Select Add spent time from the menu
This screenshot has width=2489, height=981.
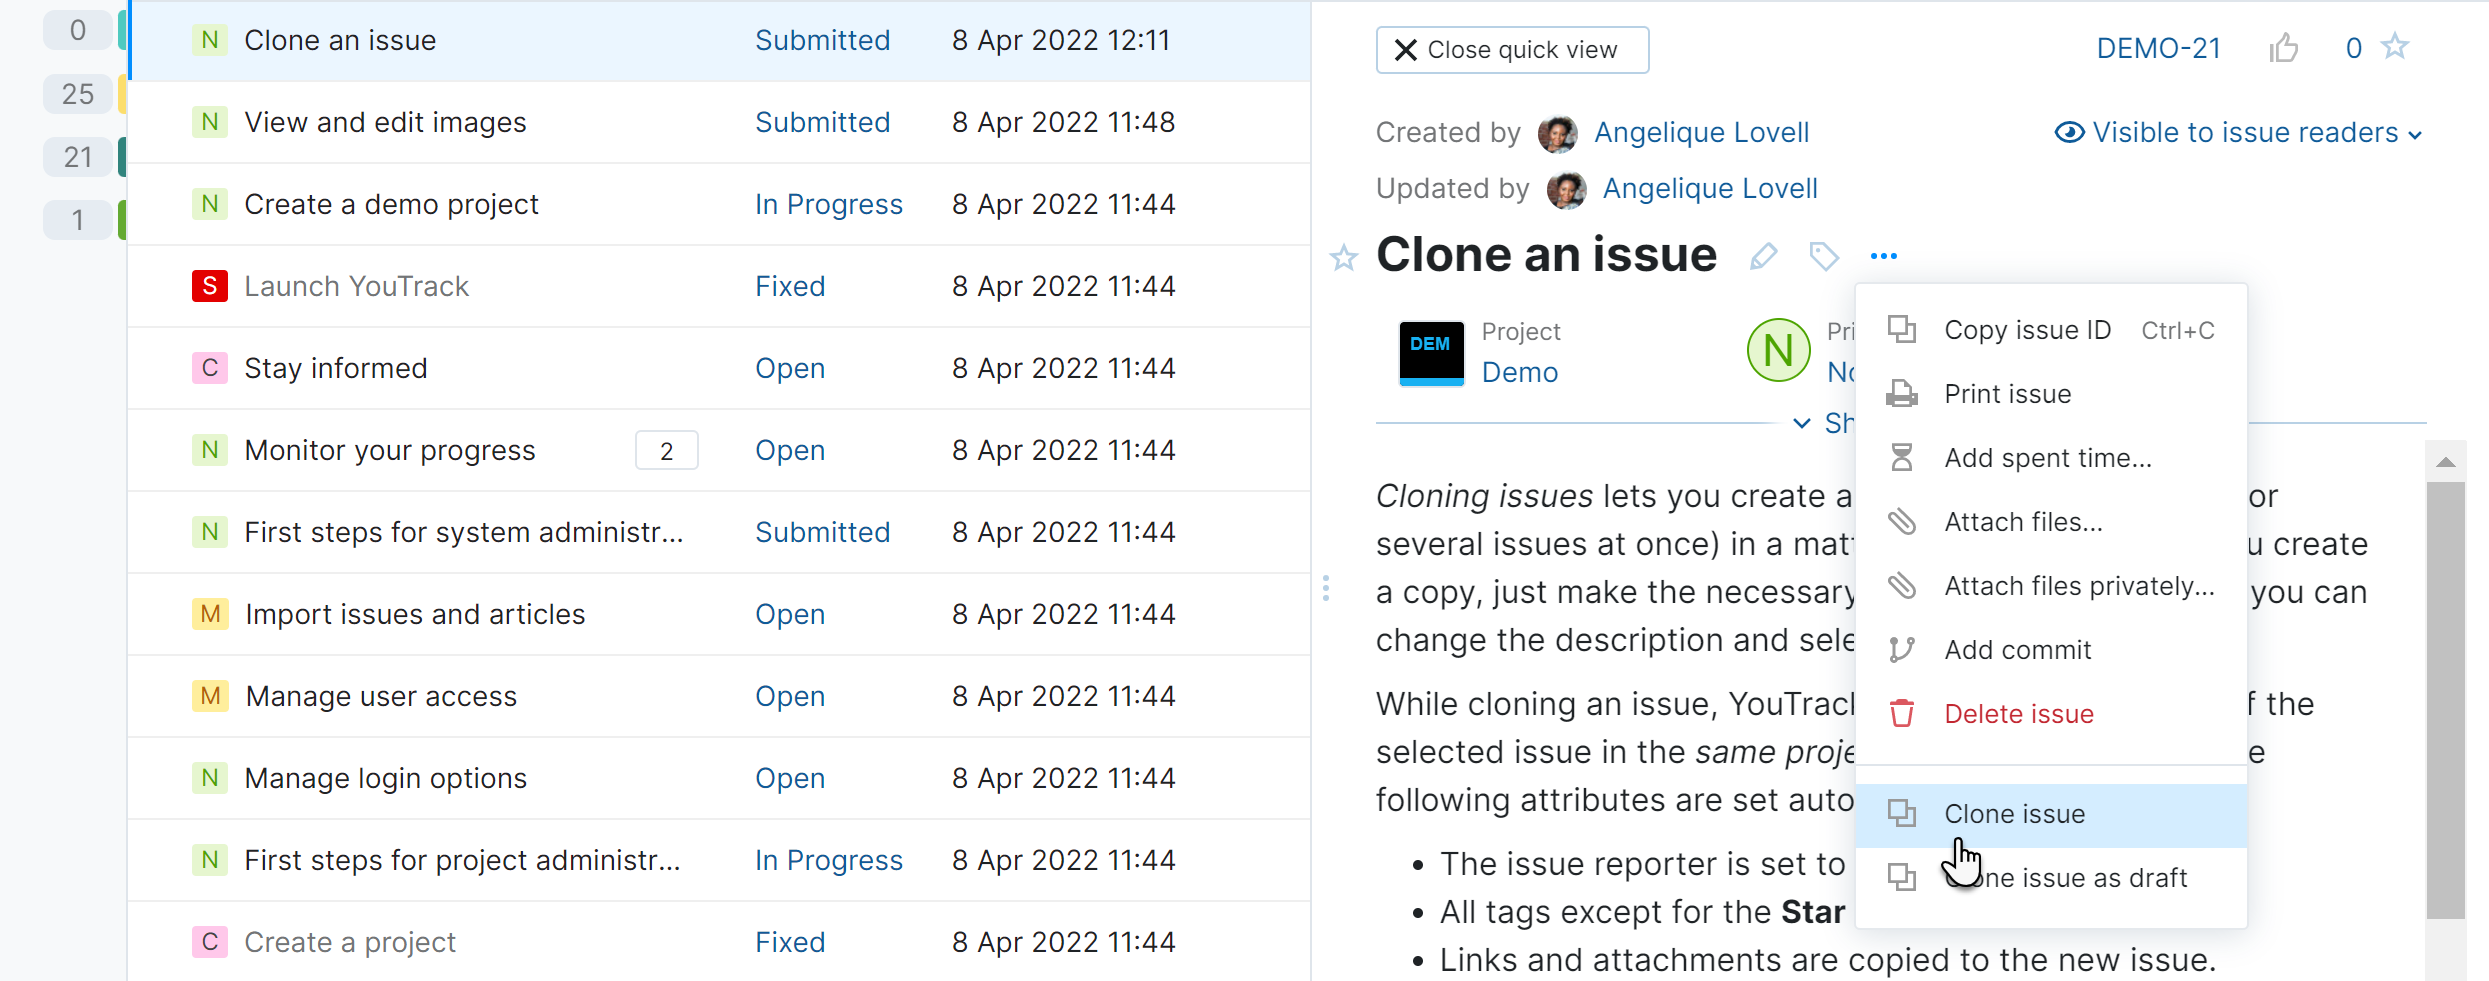click(2047, 458)
